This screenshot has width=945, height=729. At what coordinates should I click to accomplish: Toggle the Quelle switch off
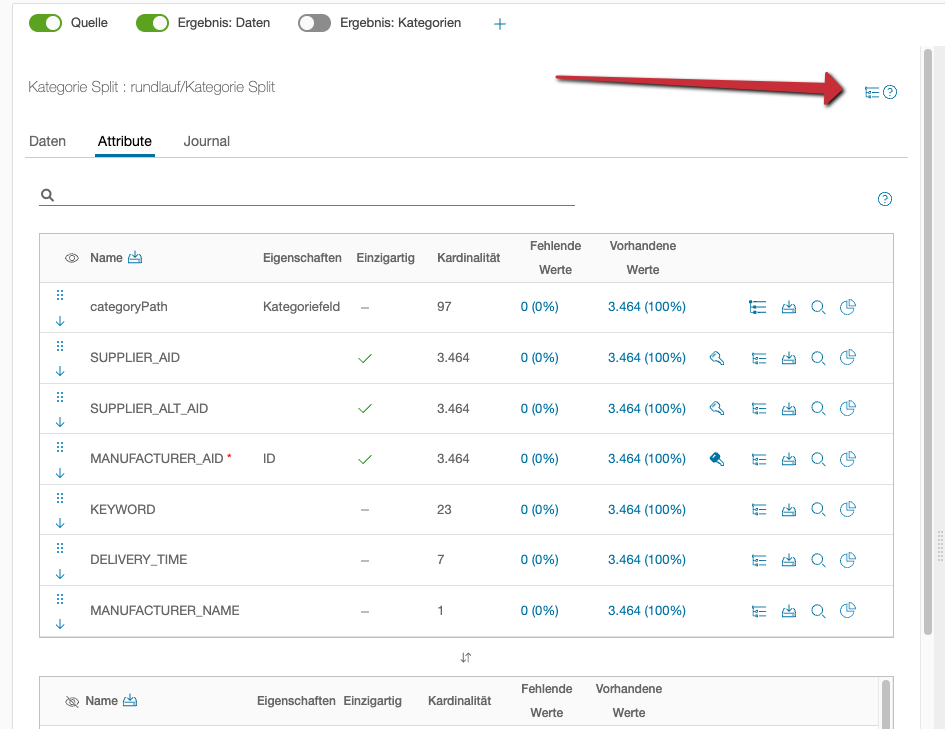coord(46,23)
